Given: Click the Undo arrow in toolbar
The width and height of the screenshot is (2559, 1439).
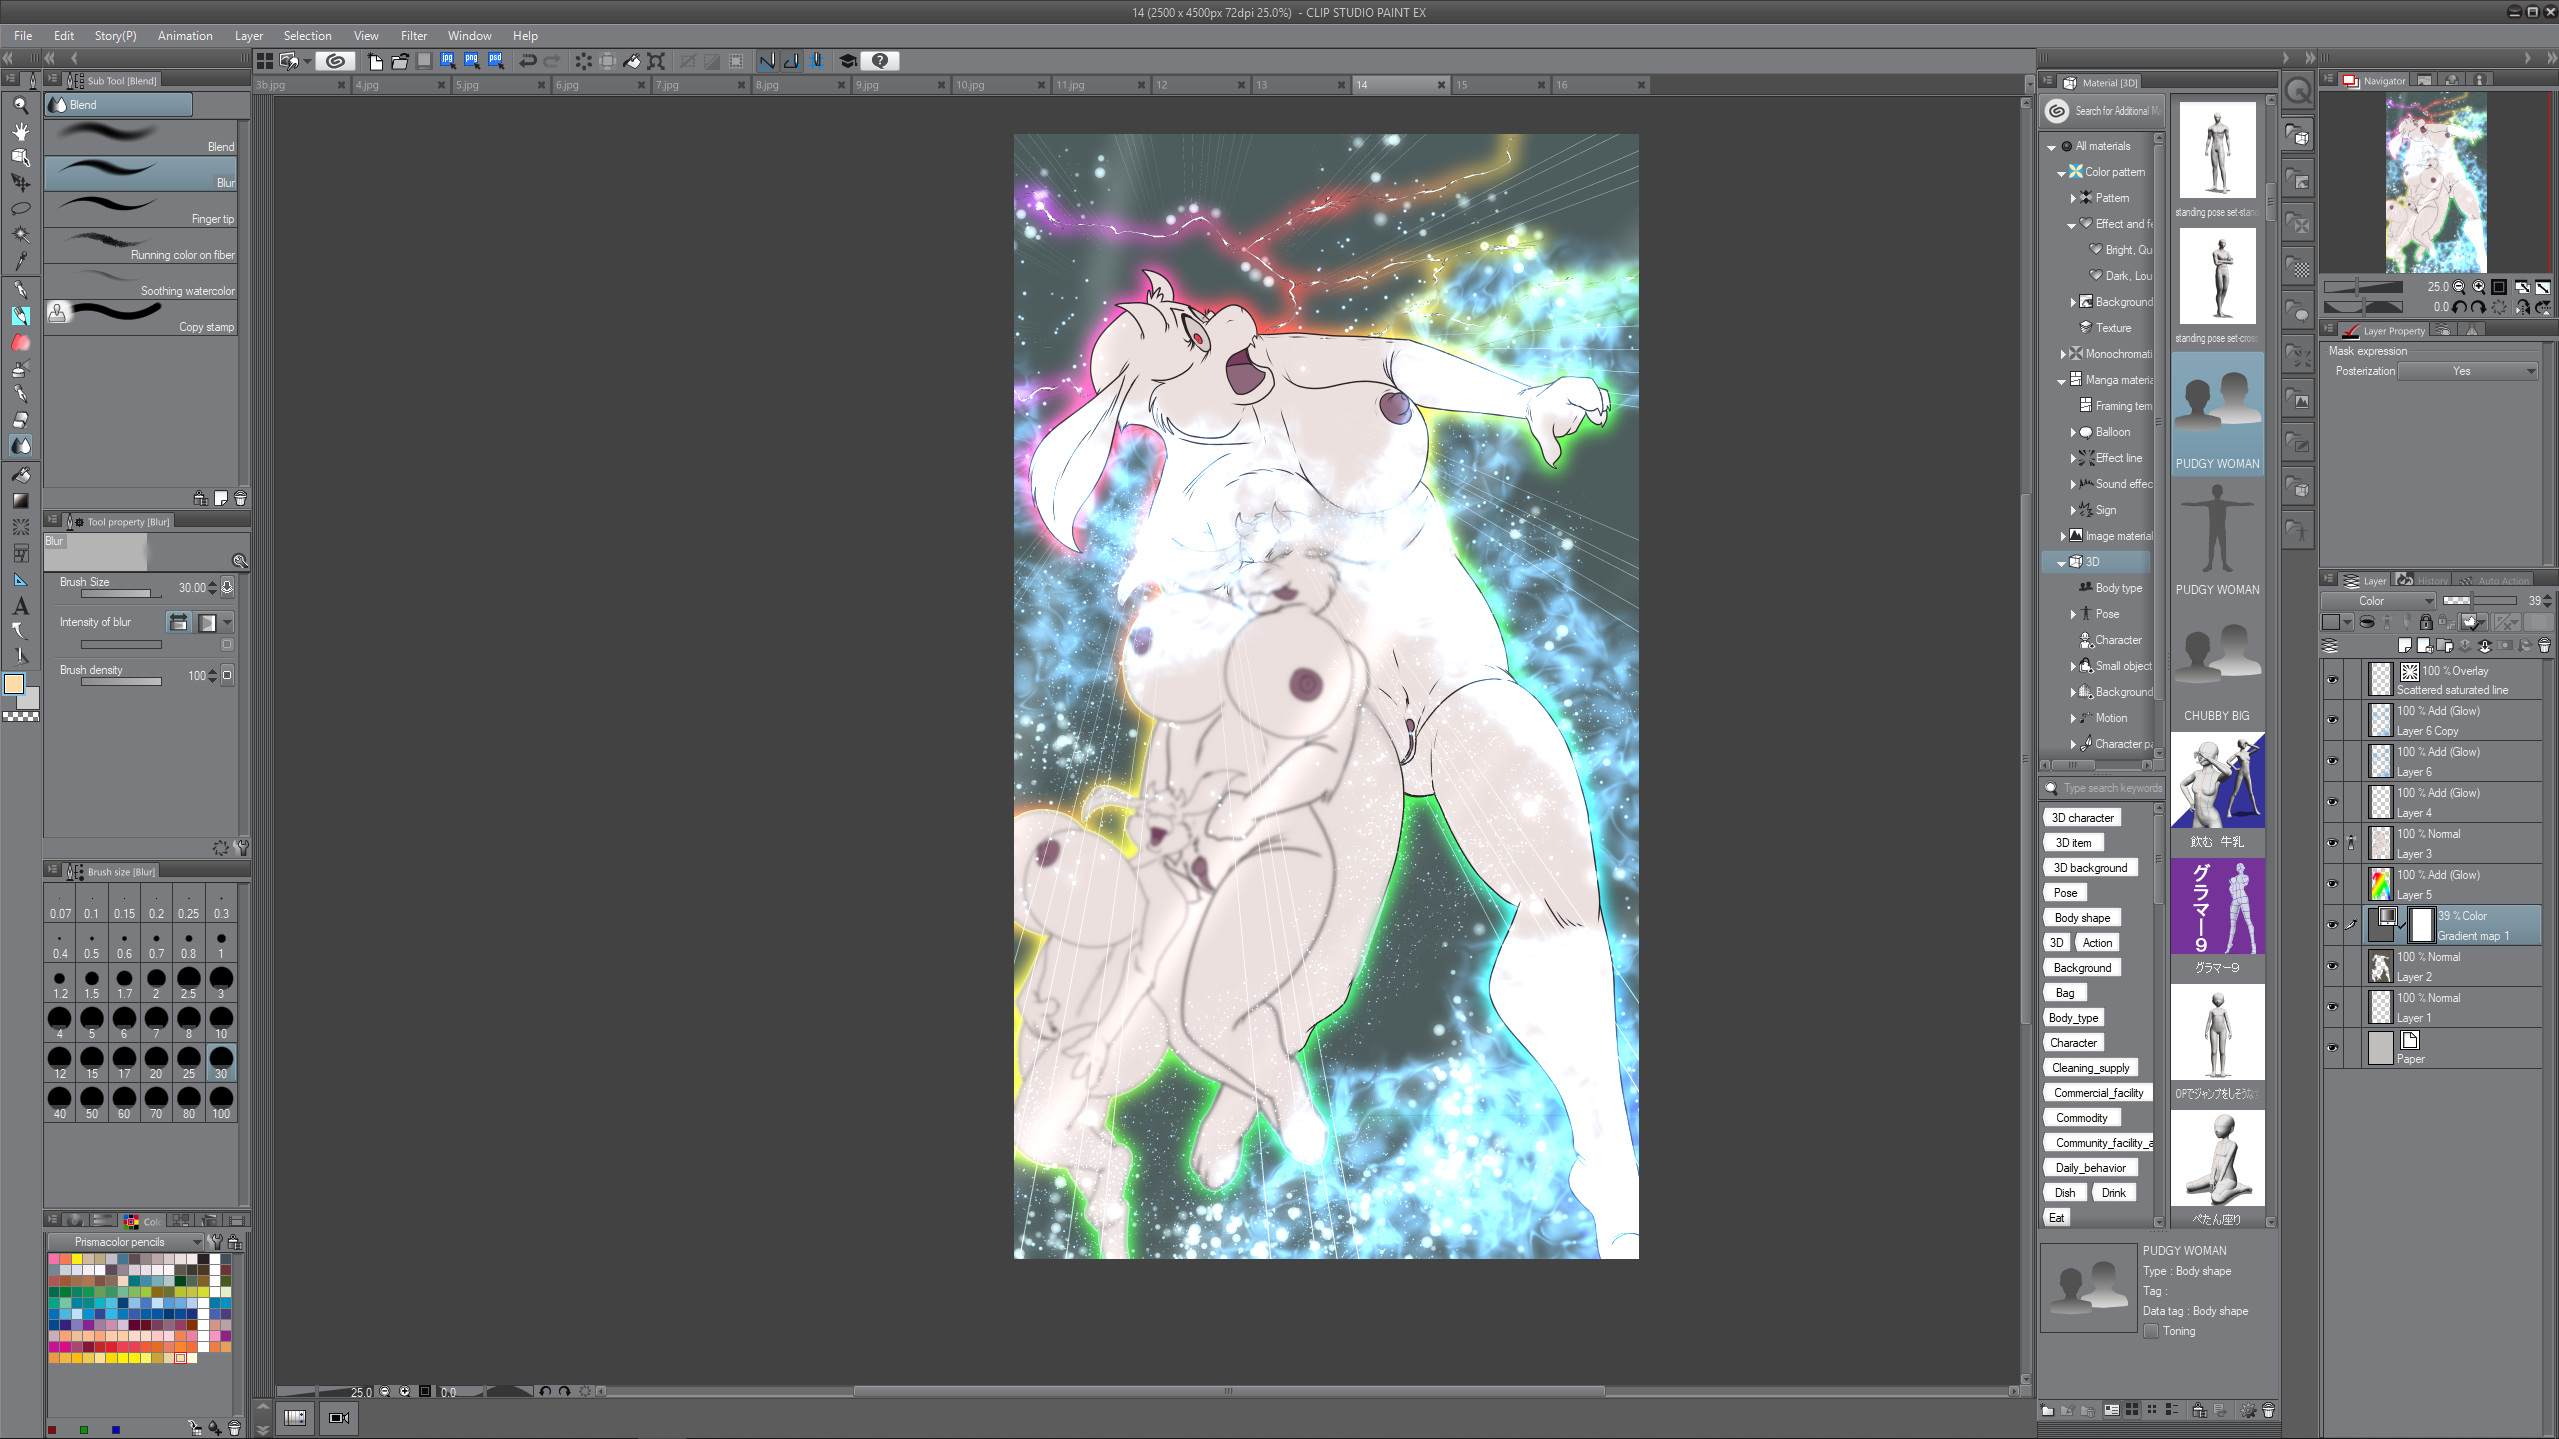Looking at the screenshot, I should pos(527,61).
